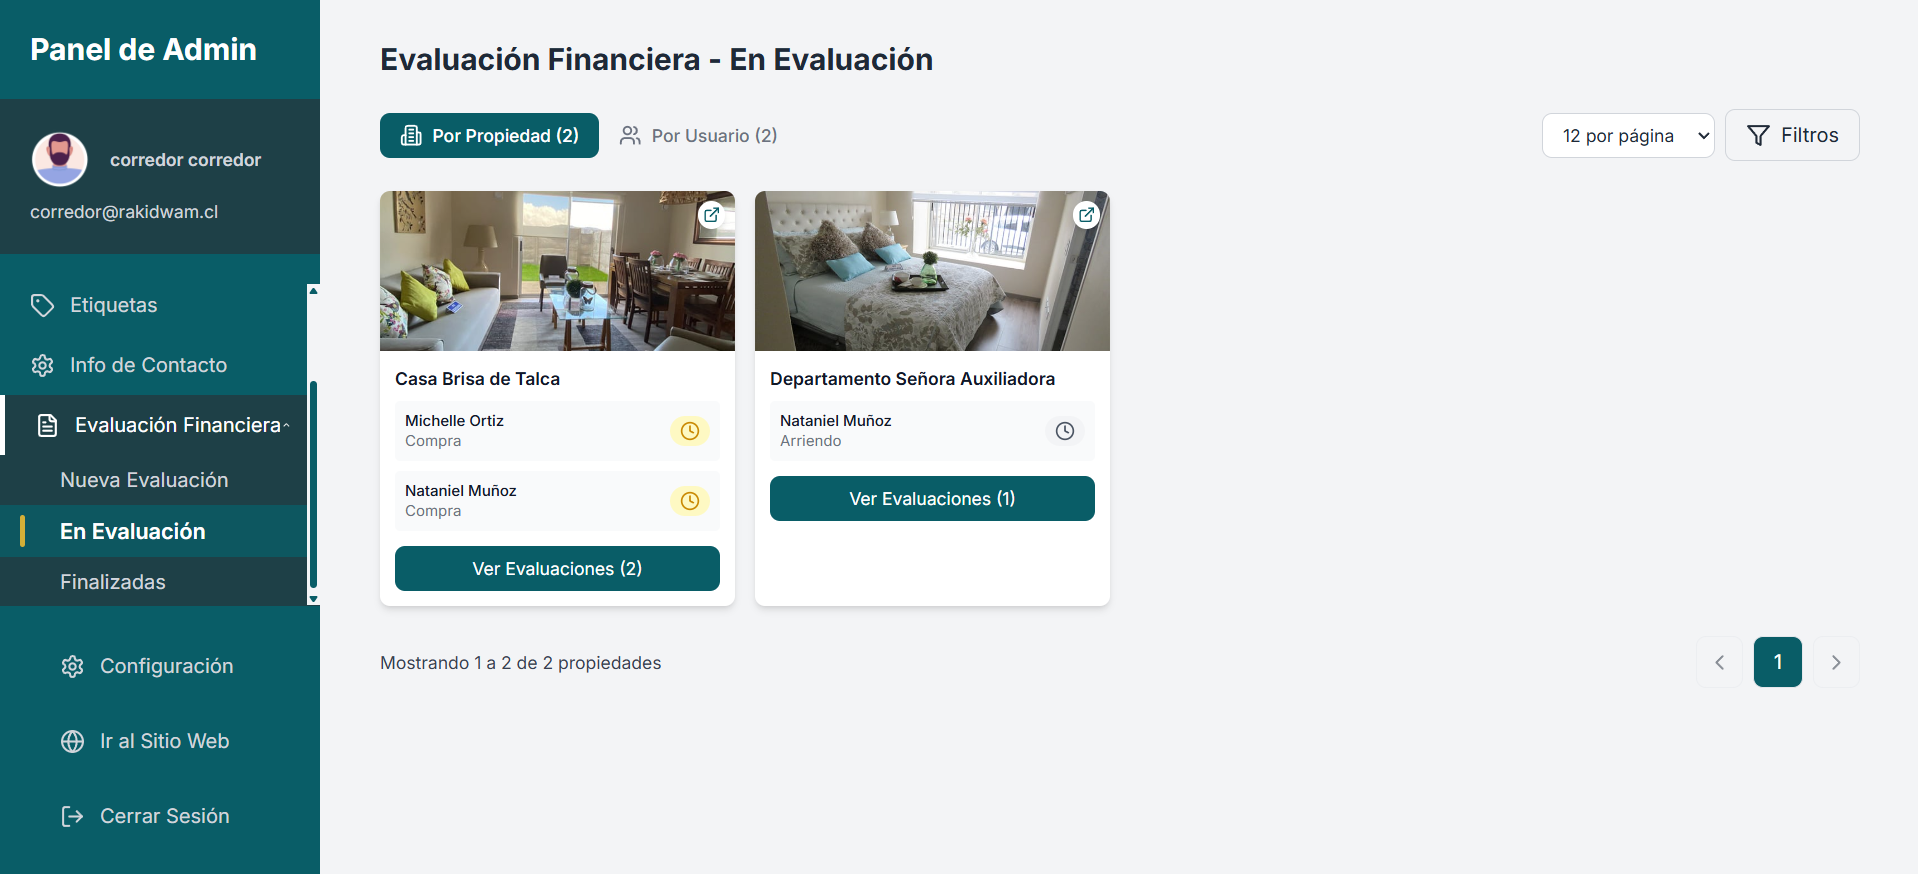The width and height of the screenshot is (1918, 874).
Task: Click Ver Evaluaciones (1) button
Action: tap(932, 499)
